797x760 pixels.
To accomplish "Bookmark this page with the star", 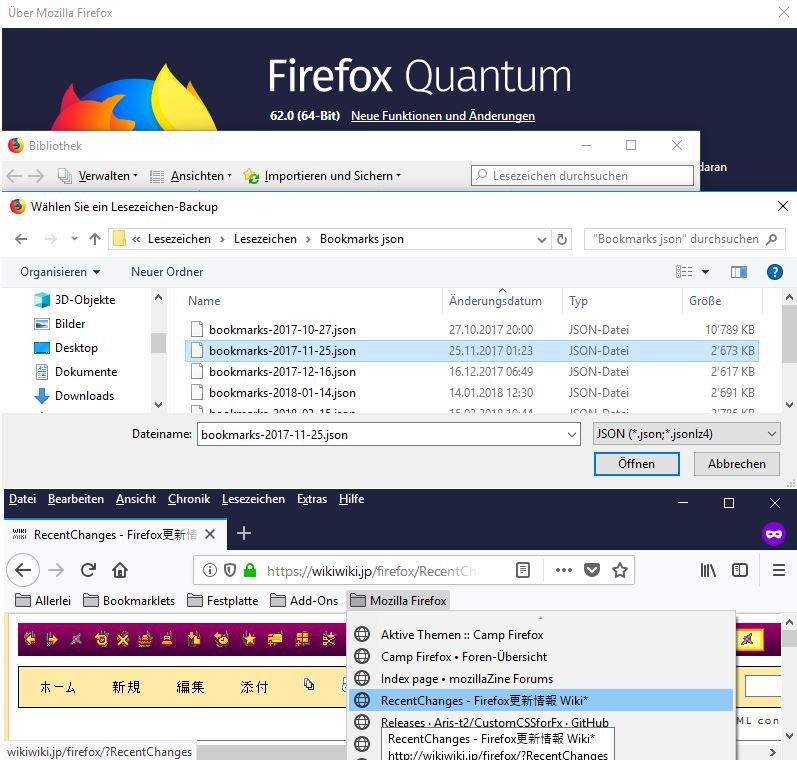I will pos(620,570).
